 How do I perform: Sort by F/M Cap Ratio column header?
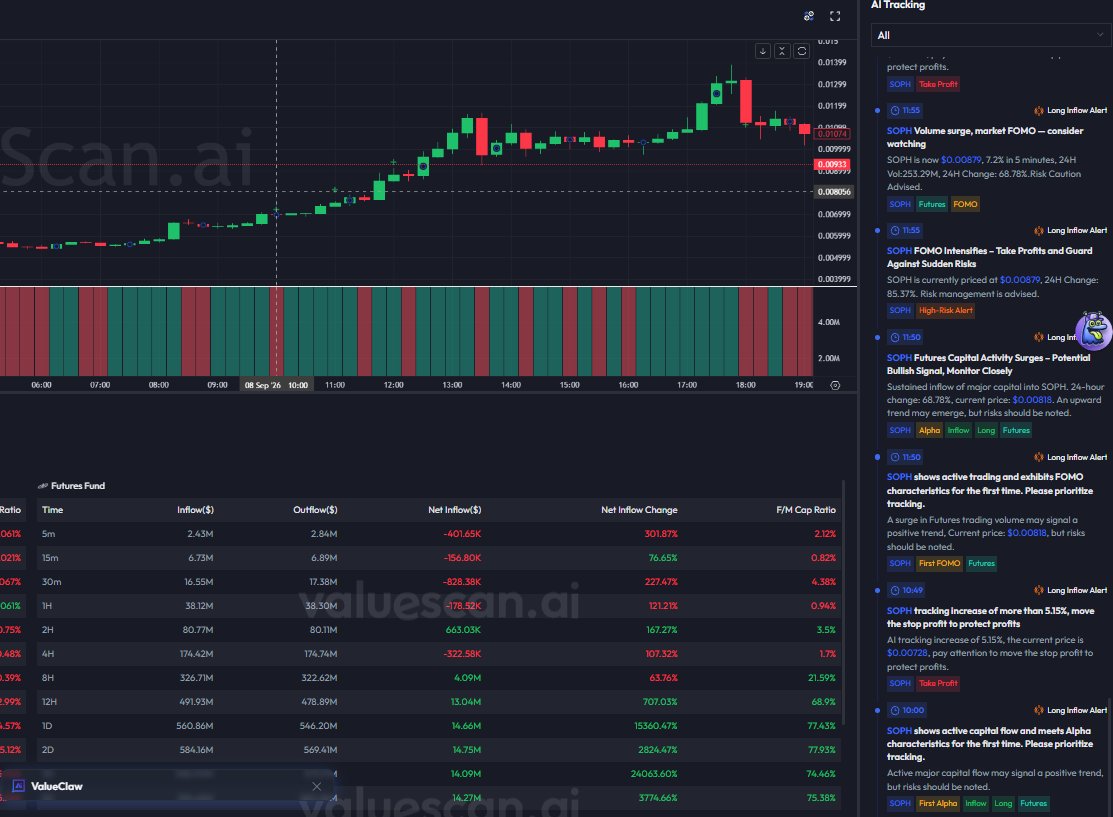point(806,510)
